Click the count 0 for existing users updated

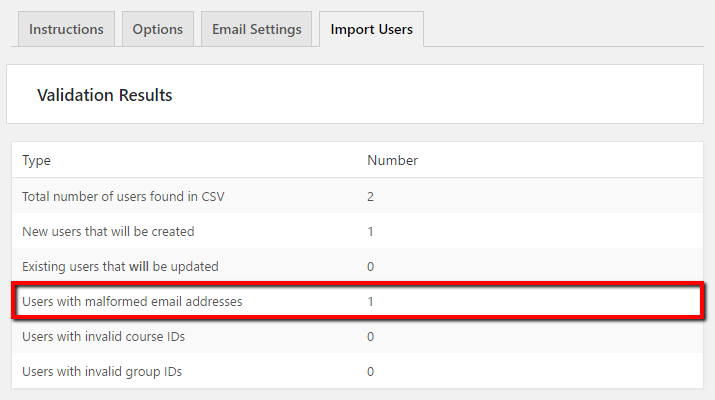[x=371, y=266]
